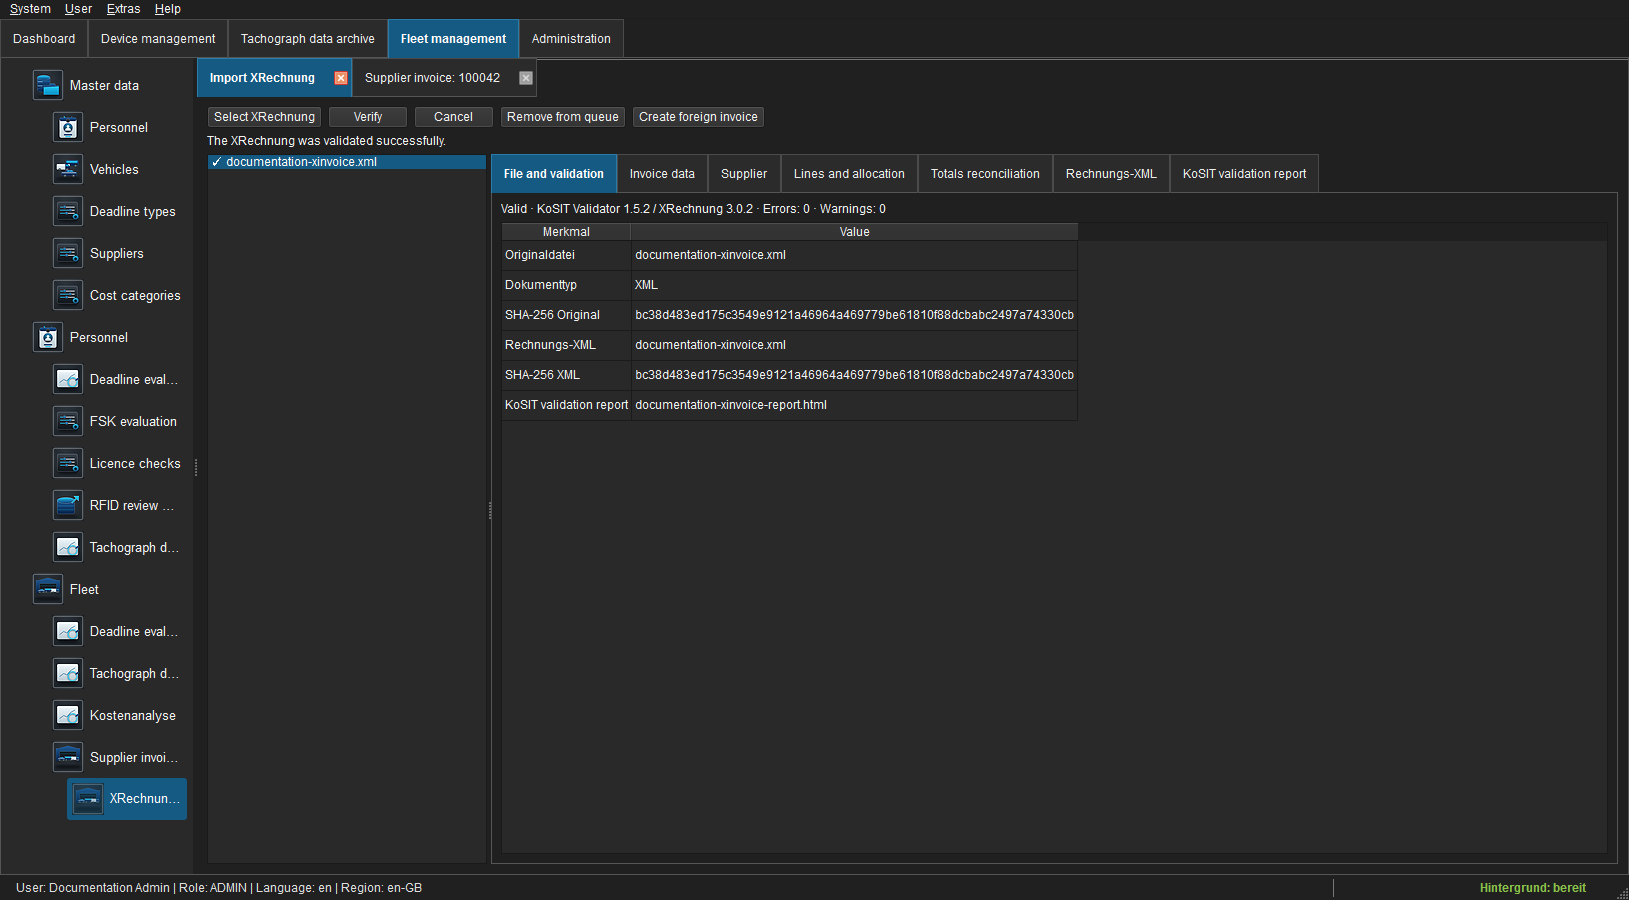Image resolution: width=1629 pixels, height=900 pixels.
Task: Go to the Administration tab
Action: point(571,39)
